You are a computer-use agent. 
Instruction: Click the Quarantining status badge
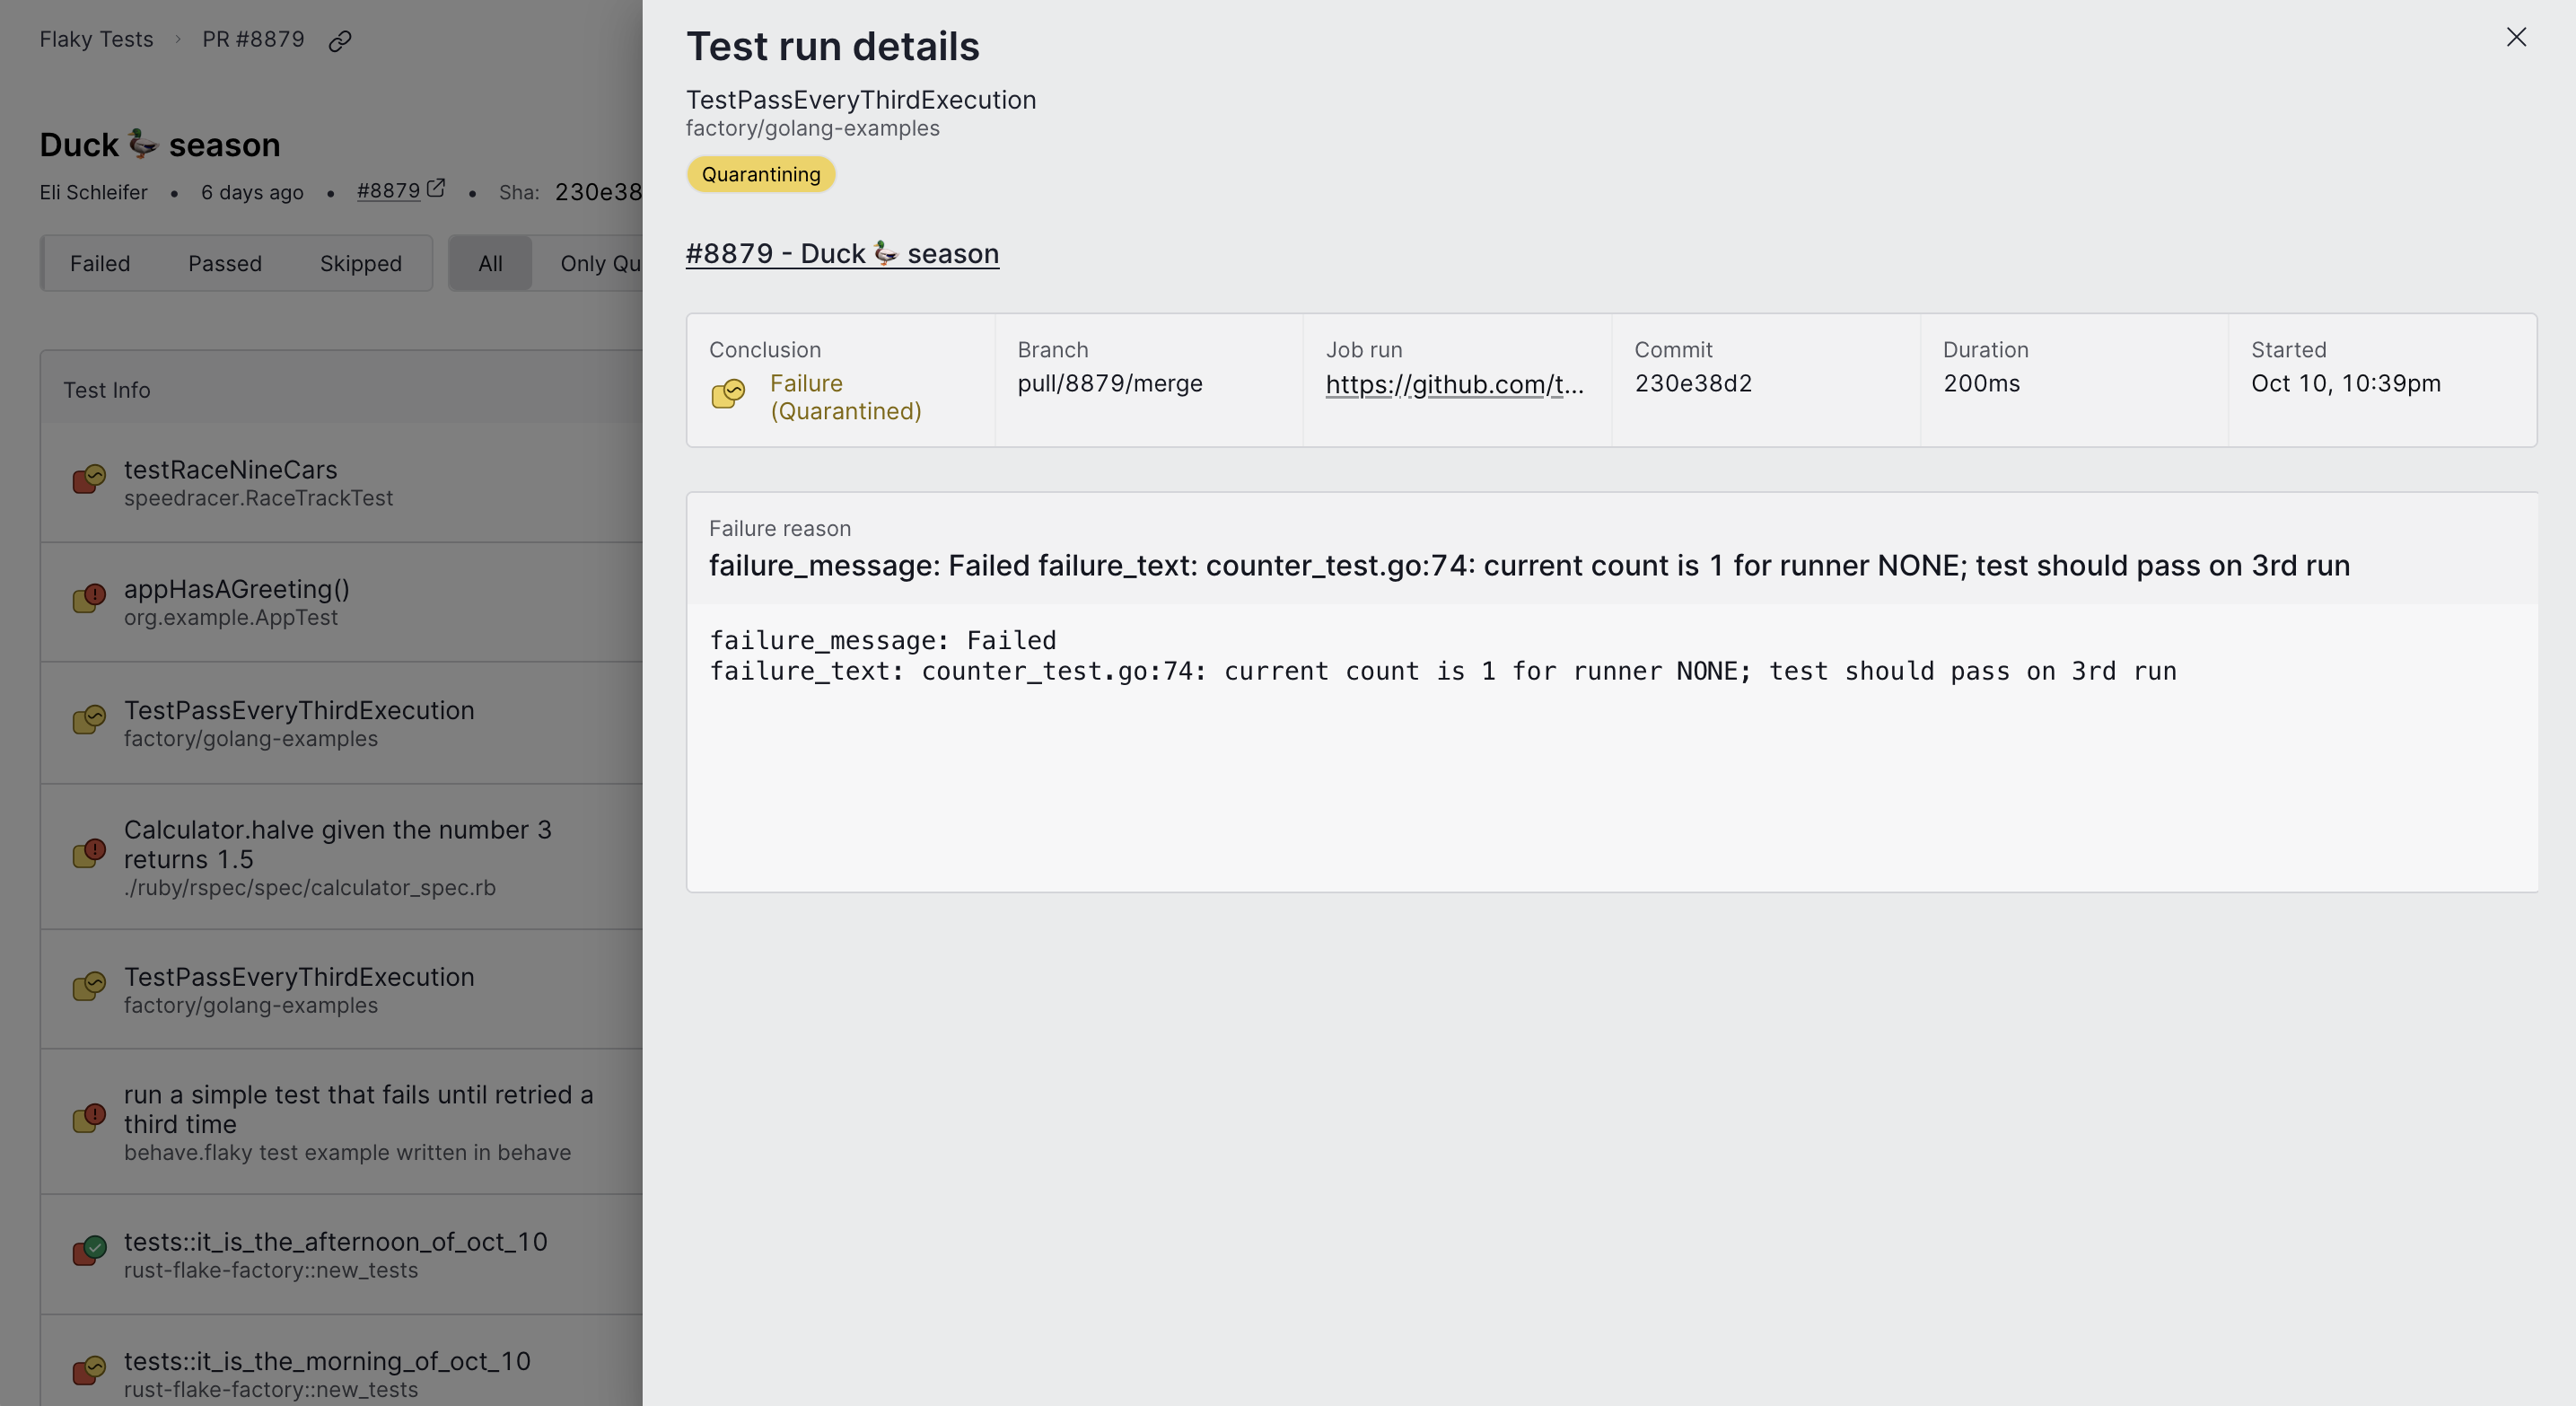761,174
